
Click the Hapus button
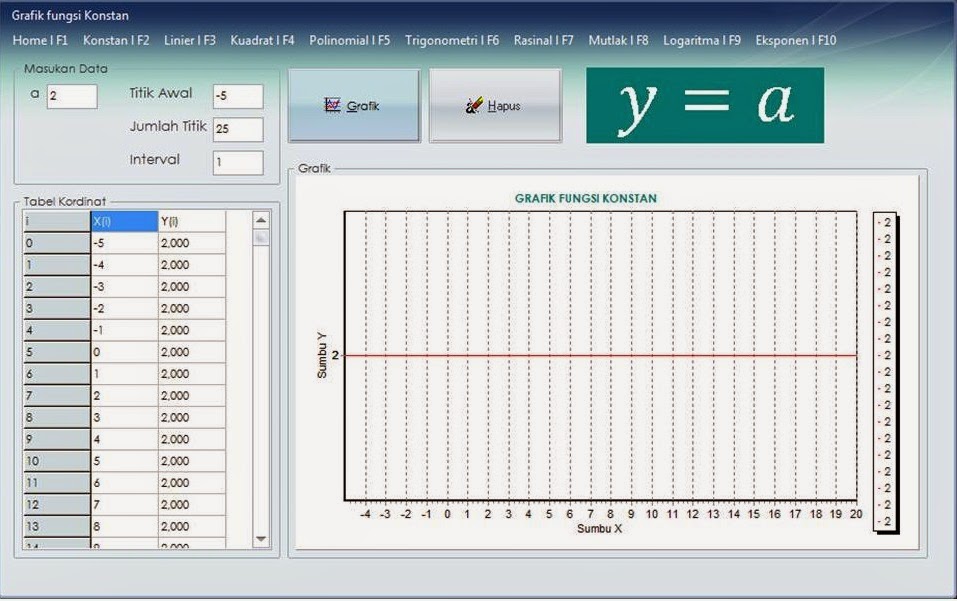[495, 106]
